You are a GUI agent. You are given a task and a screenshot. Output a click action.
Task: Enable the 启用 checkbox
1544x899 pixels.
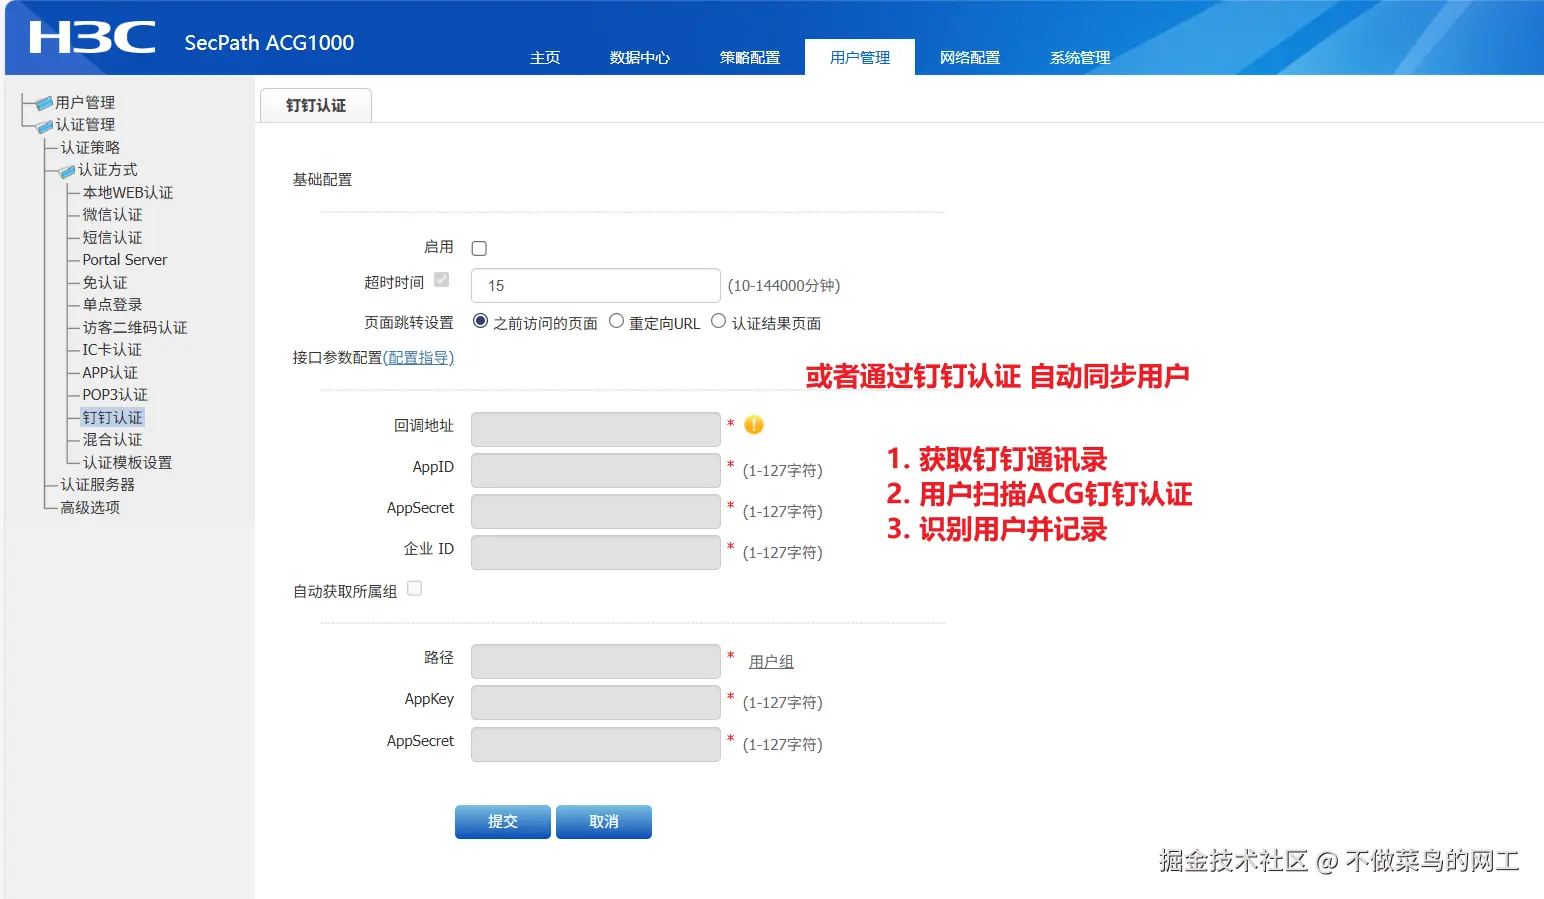(479, 248)
